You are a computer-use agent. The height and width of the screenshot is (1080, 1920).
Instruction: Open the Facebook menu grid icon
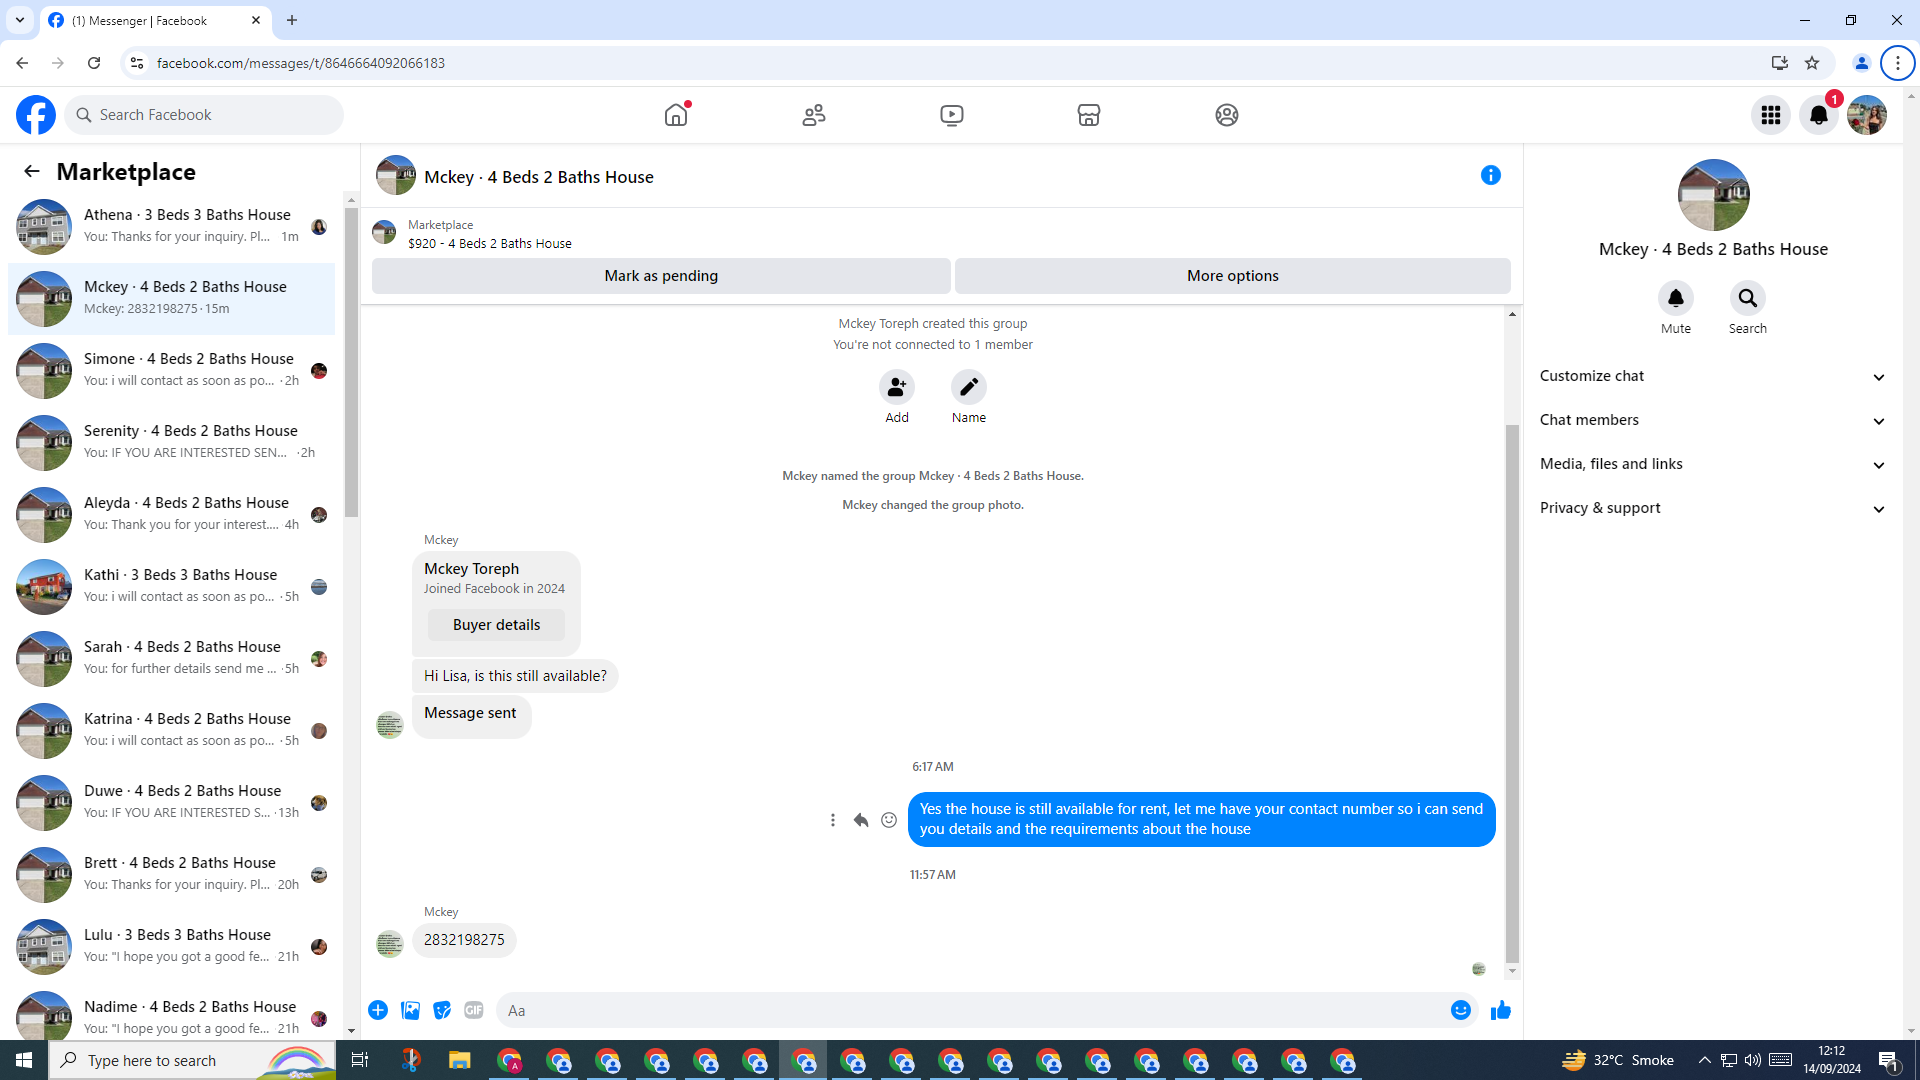1770,115
